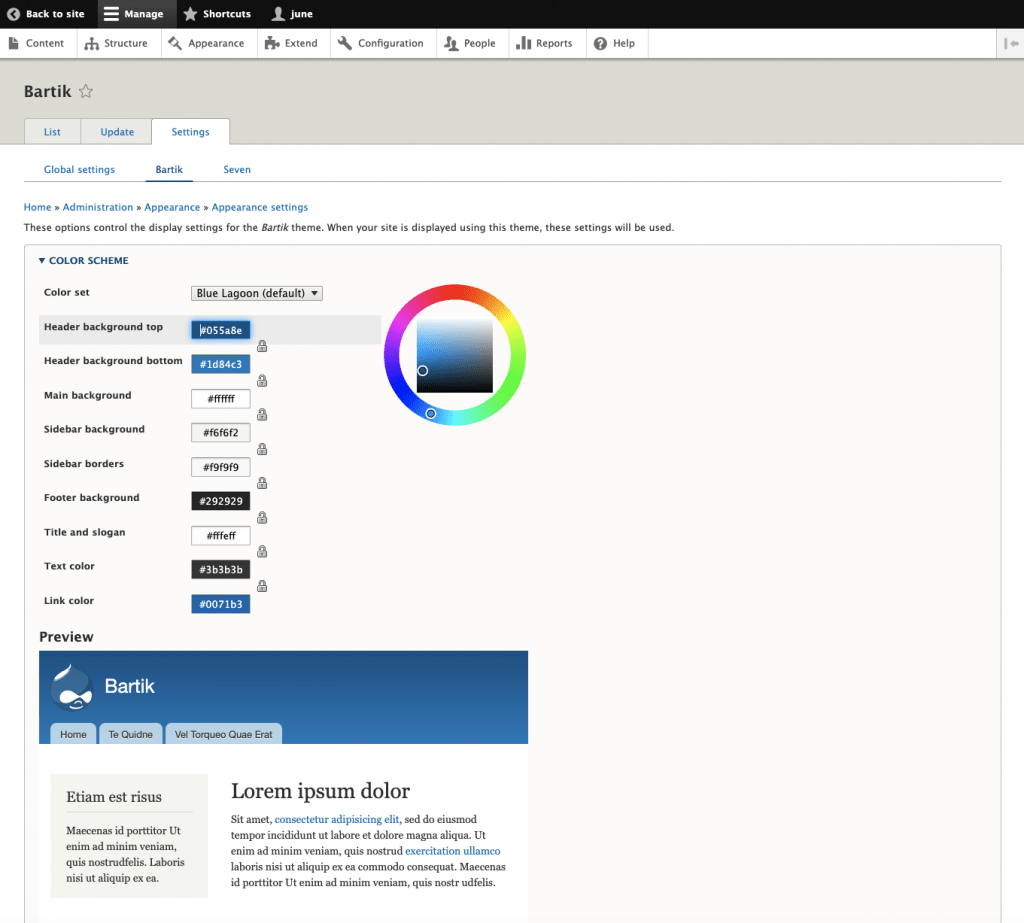
Task: Click exercitation ullamco preview link
Action: [x=453, y=851]
